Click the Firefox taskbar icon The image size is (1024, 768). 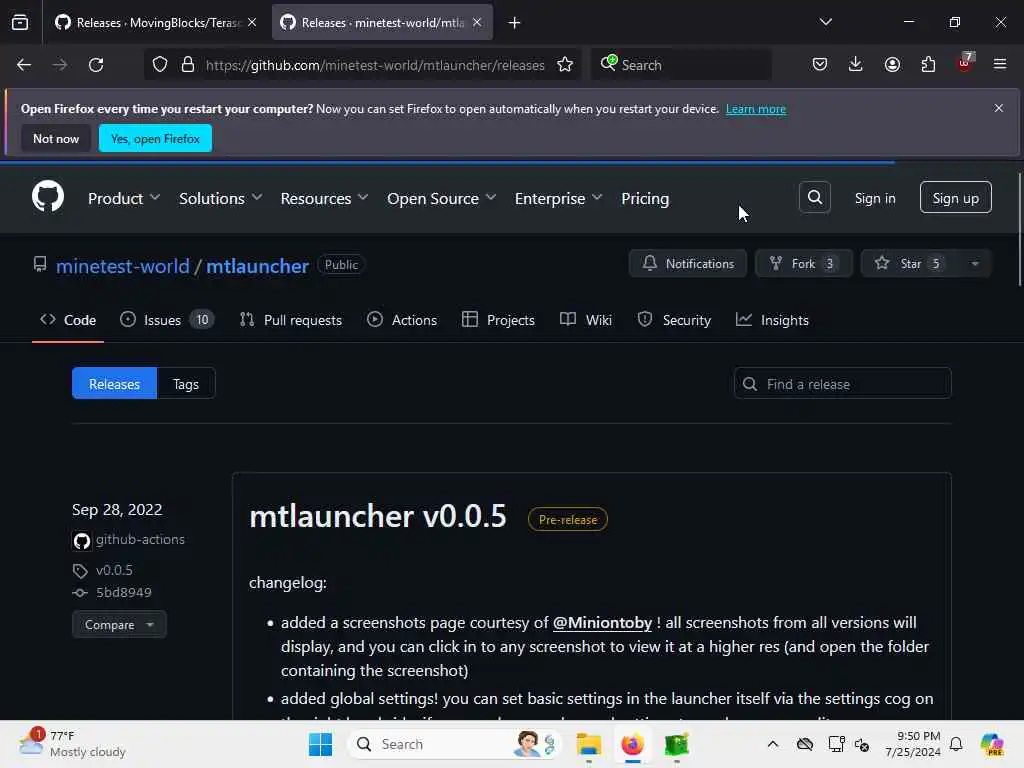(x=632, y=744)
